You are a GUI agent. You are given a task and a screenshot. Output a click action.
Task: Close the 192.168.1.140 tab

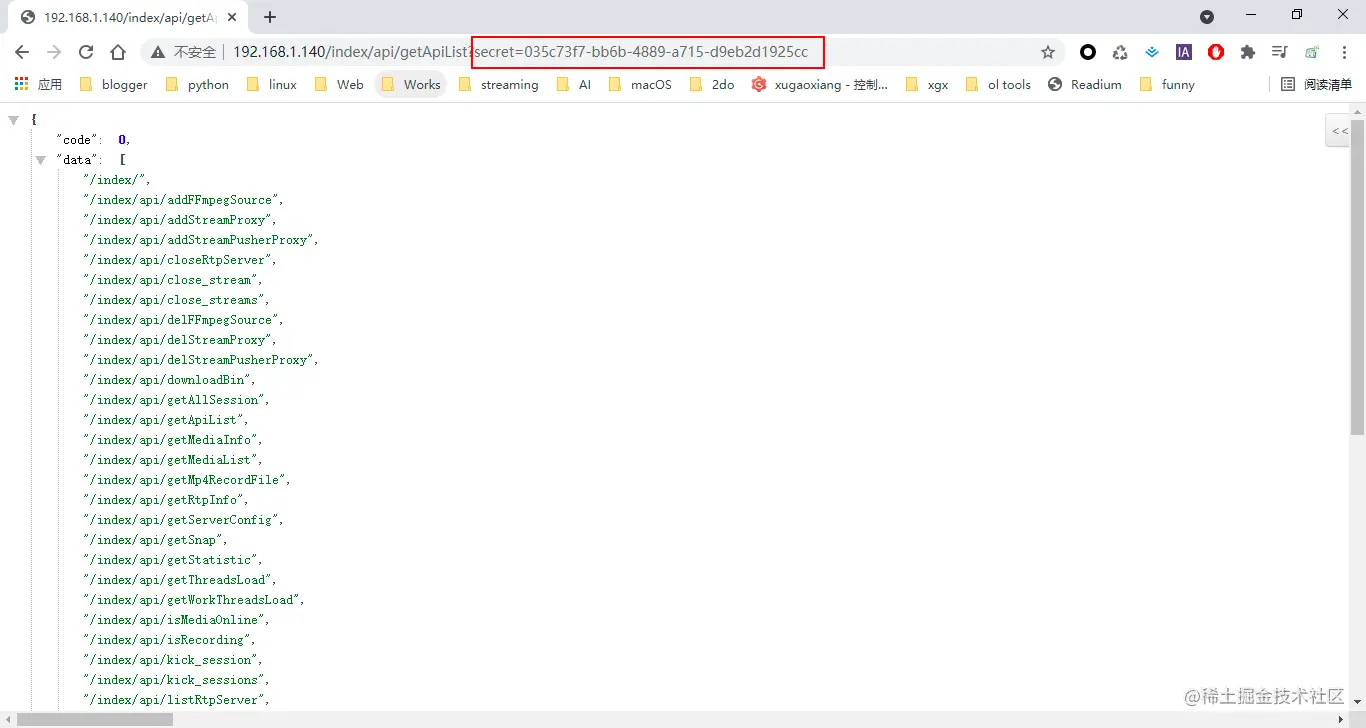[x=233, y=17]
